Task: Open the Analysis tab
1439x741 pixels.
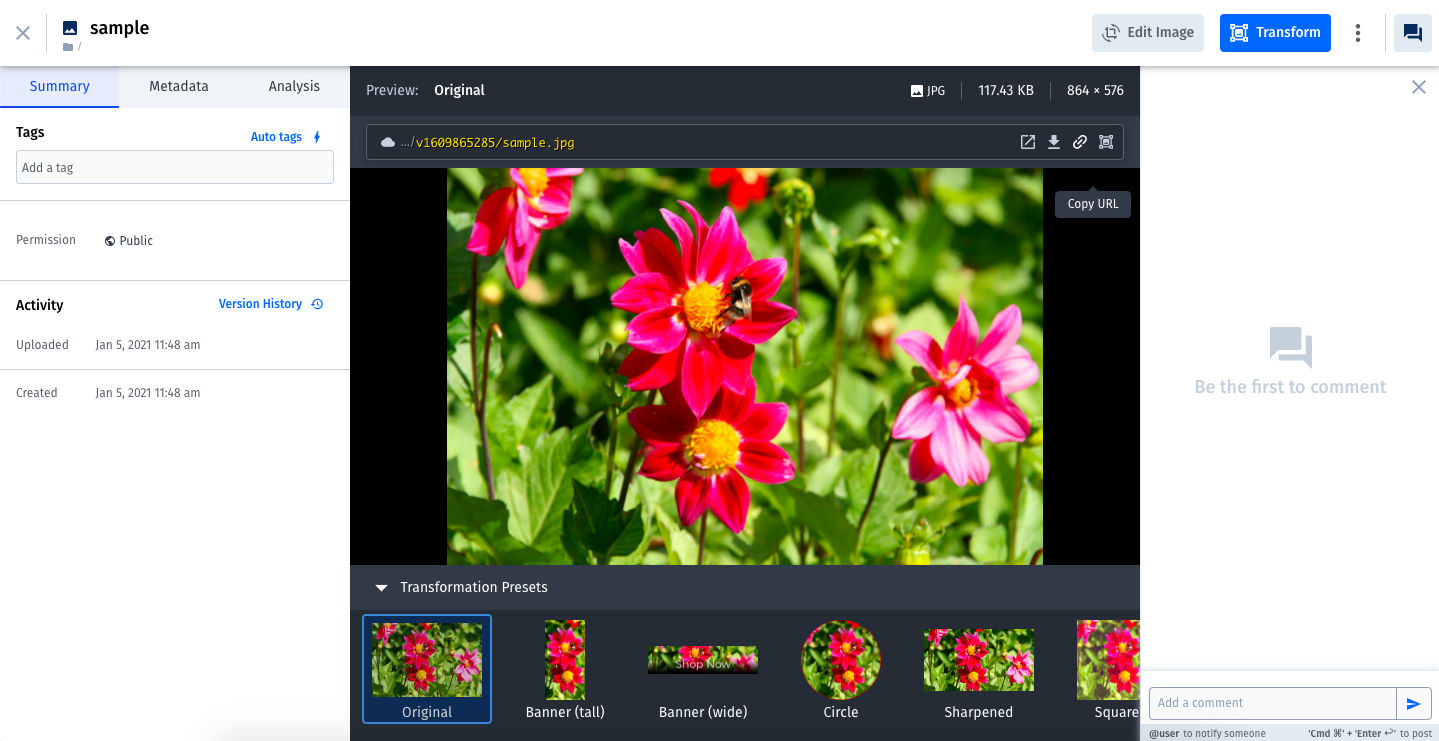Action: [x=294, y=87]
